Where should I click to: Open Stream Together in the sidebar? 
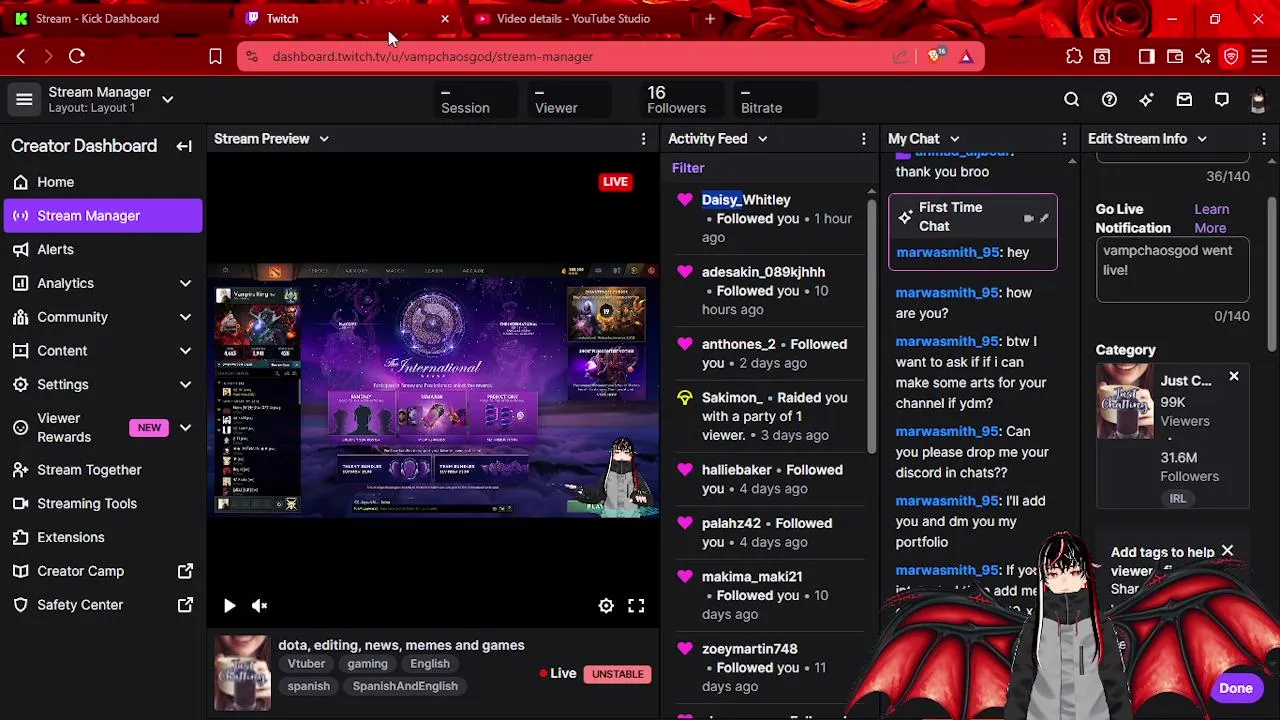[x=103, y=470]
